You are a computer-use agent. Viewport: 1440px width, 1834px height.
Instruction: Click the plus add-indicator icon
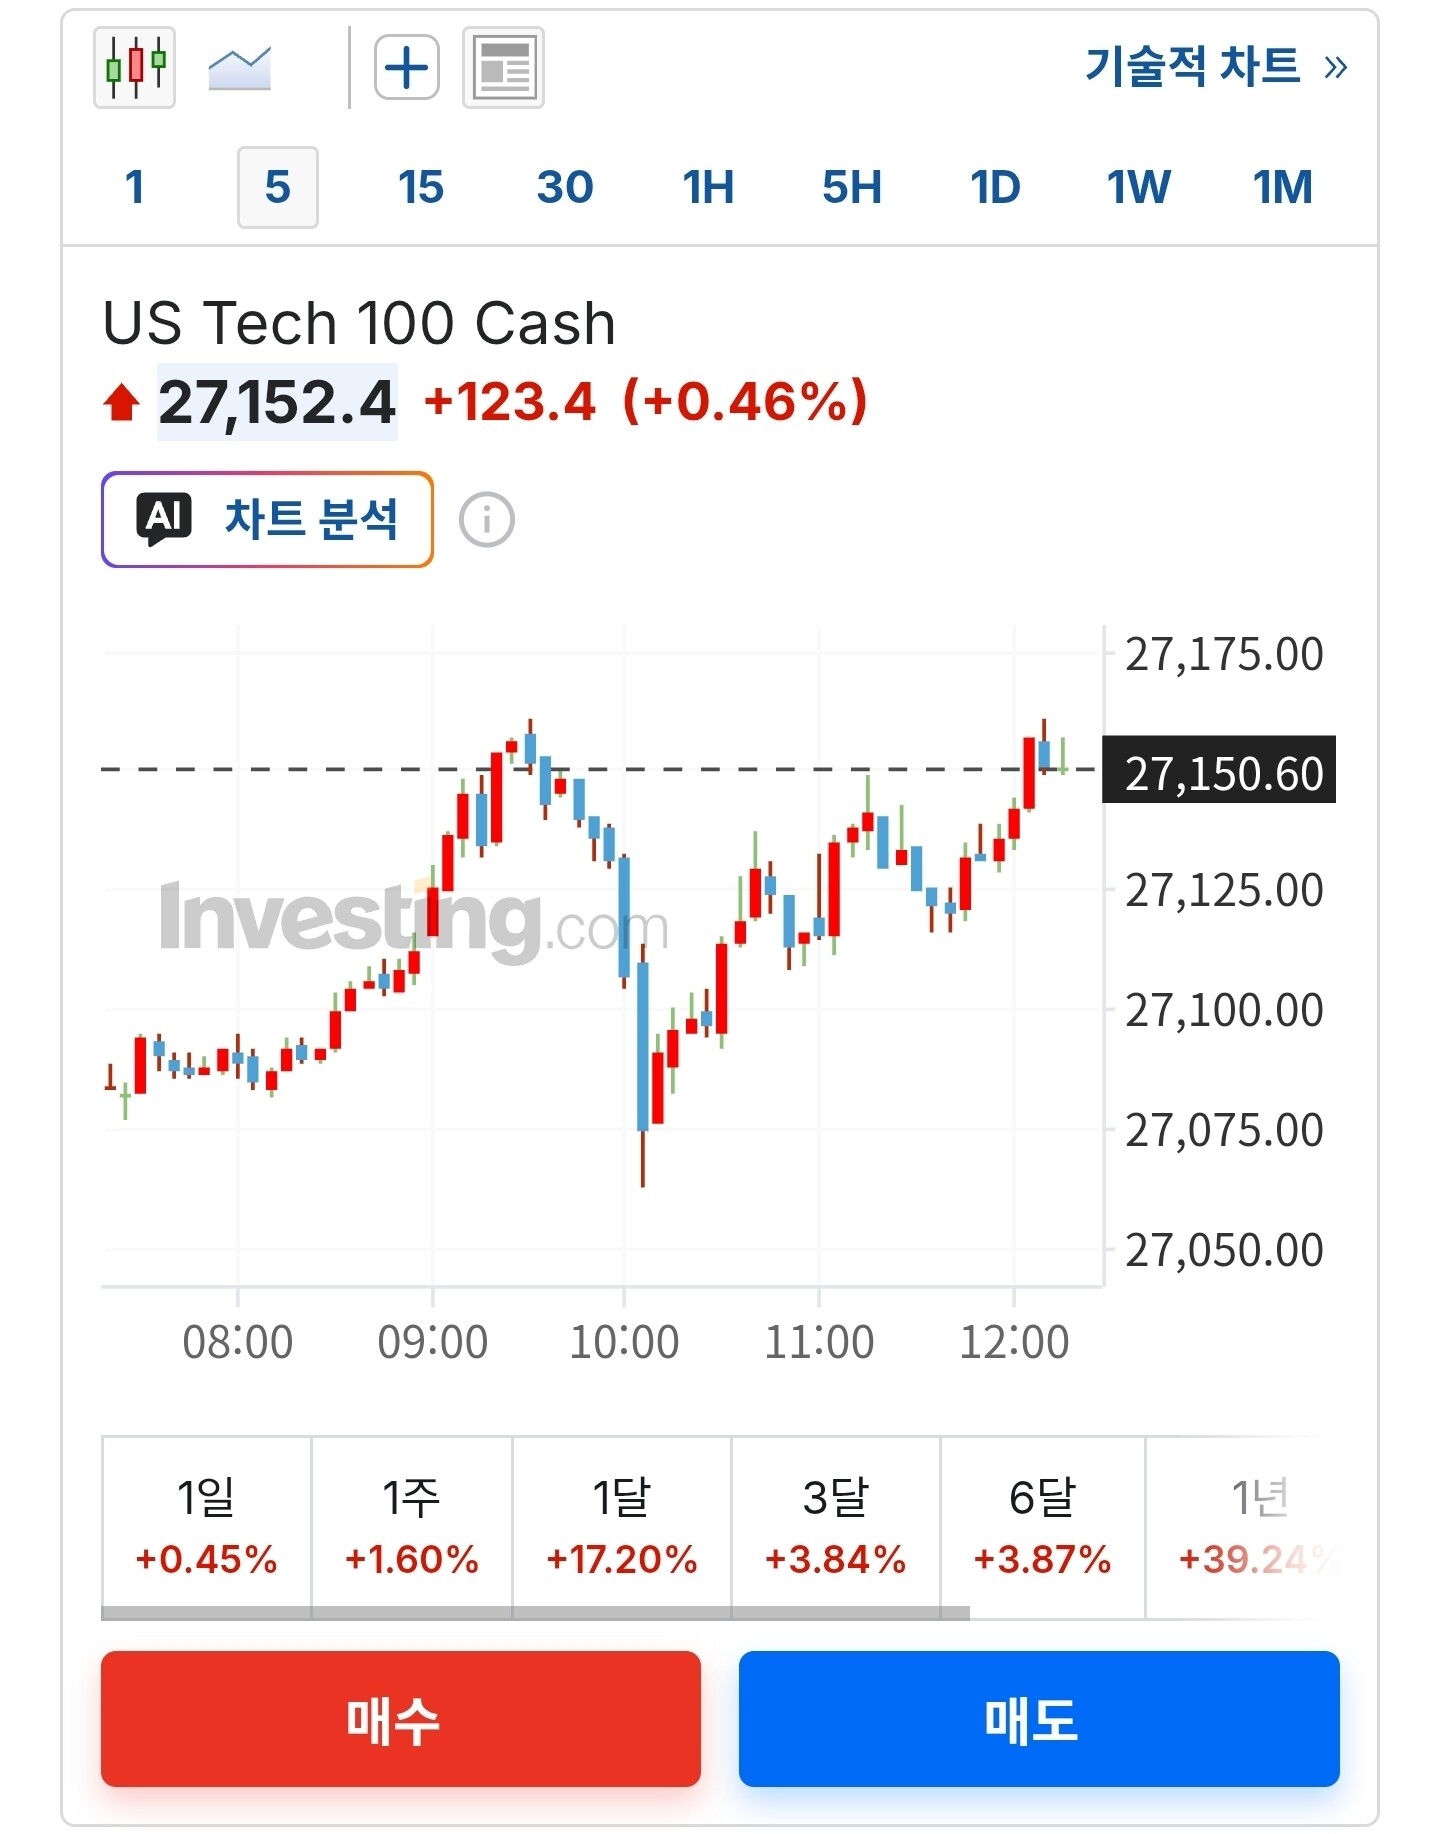pyautogui.click(x=406, y=67)
